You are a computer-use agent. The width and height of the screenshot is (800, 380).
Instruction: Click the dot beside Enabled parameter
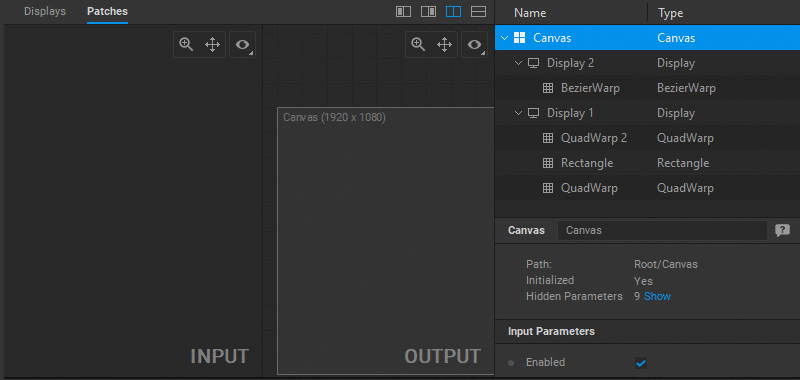(511, 363)
